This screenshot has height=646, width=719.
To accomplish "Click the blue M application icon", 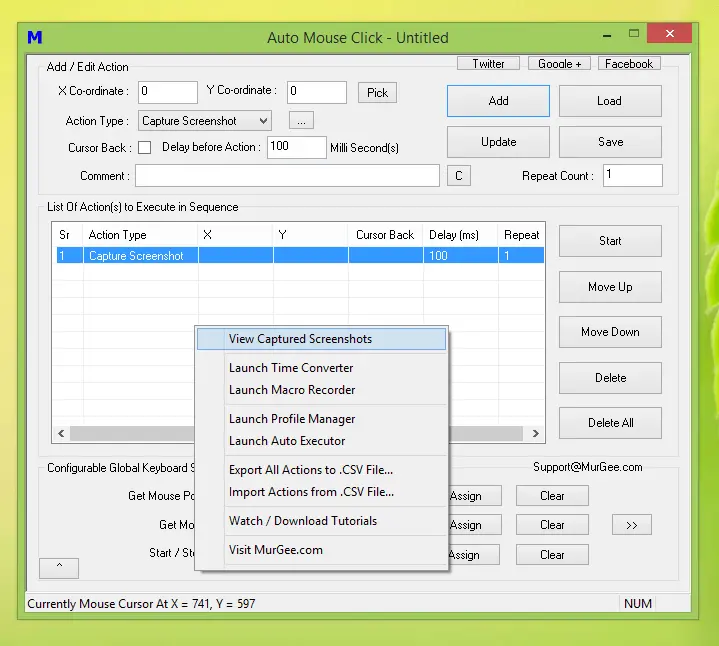I will [35, 38].
